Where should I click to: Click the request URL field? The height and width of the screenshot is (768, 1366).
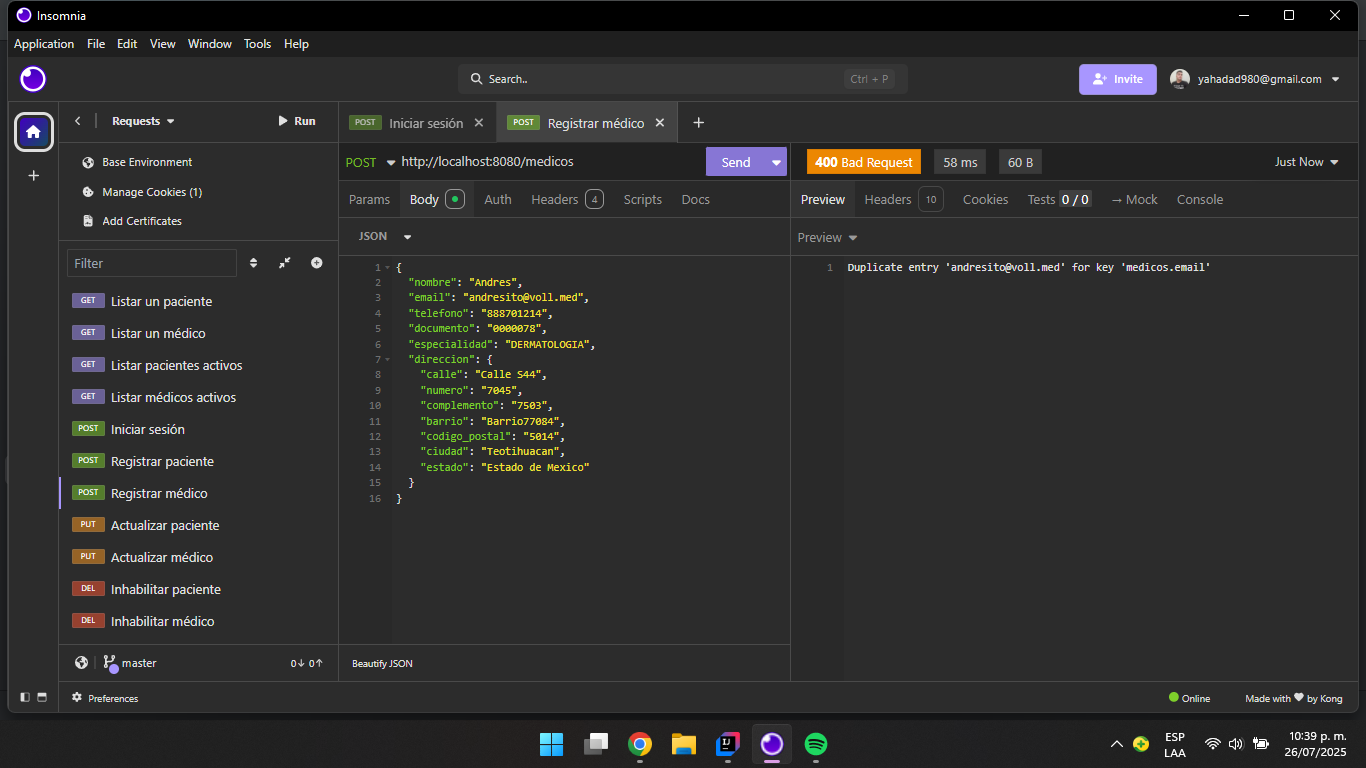coord(550,161)
